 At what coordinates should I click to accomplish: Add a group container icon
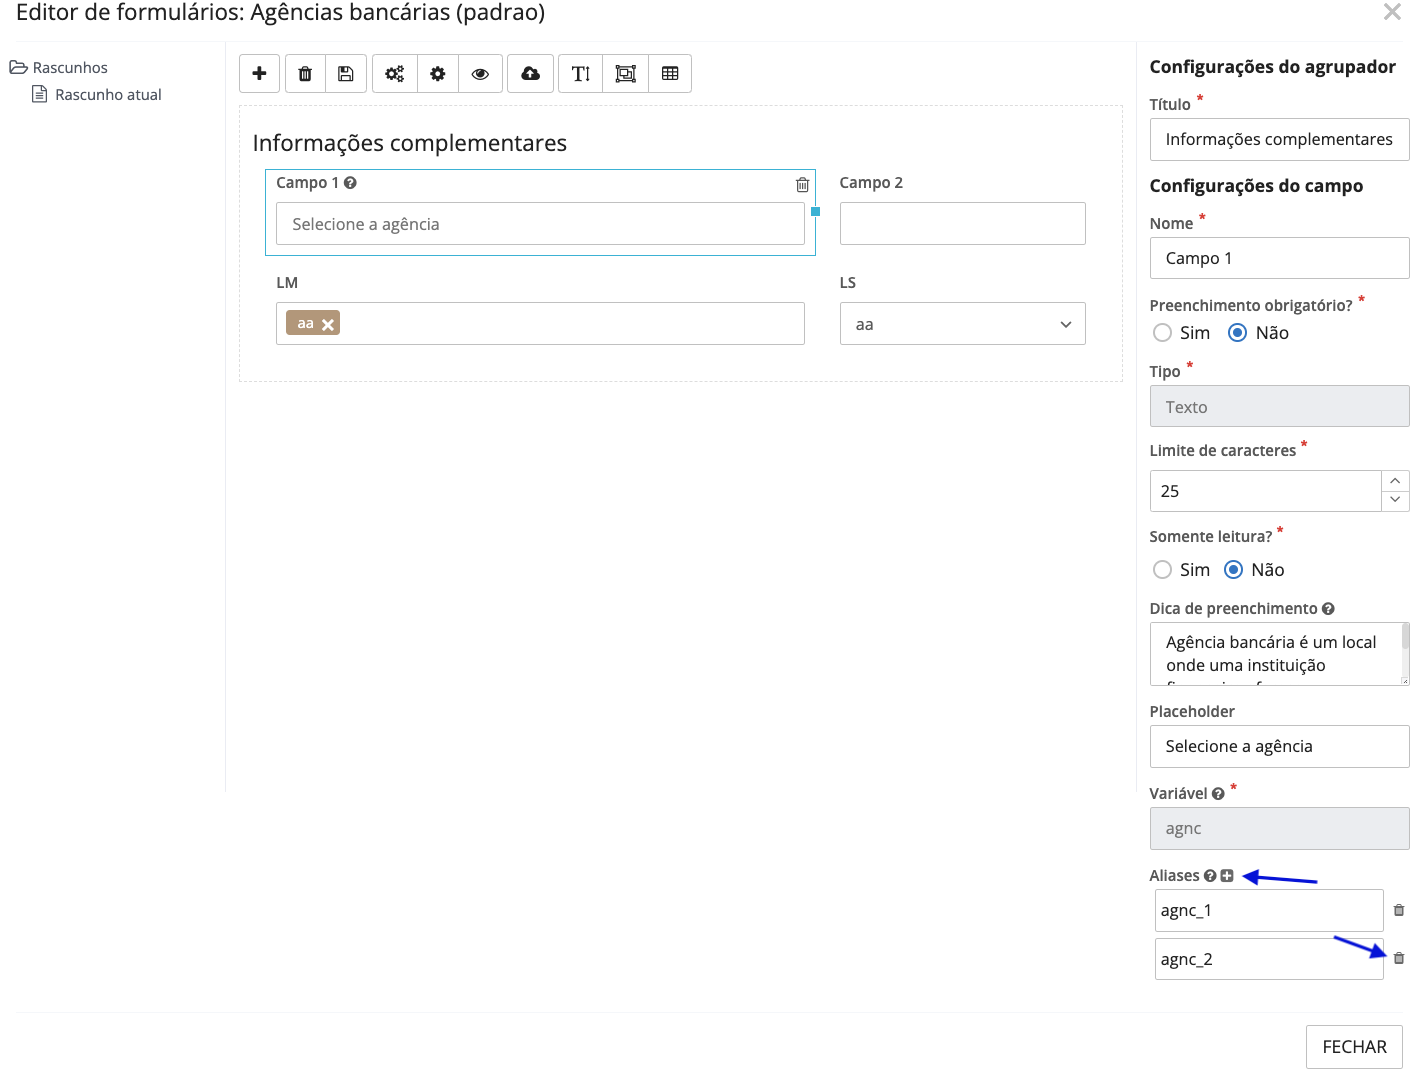pyautogui.click(x=626, y=73)
